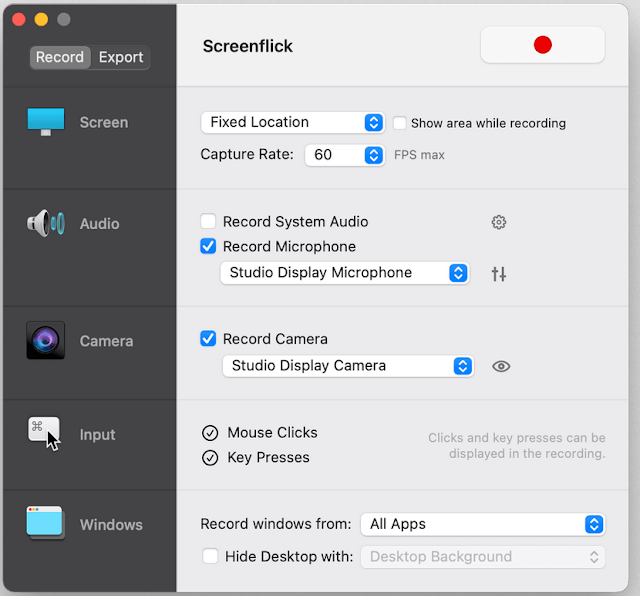Toggle Mouse Clicks option
Viewport: 640px width, 596px height.
click(210, 433)
